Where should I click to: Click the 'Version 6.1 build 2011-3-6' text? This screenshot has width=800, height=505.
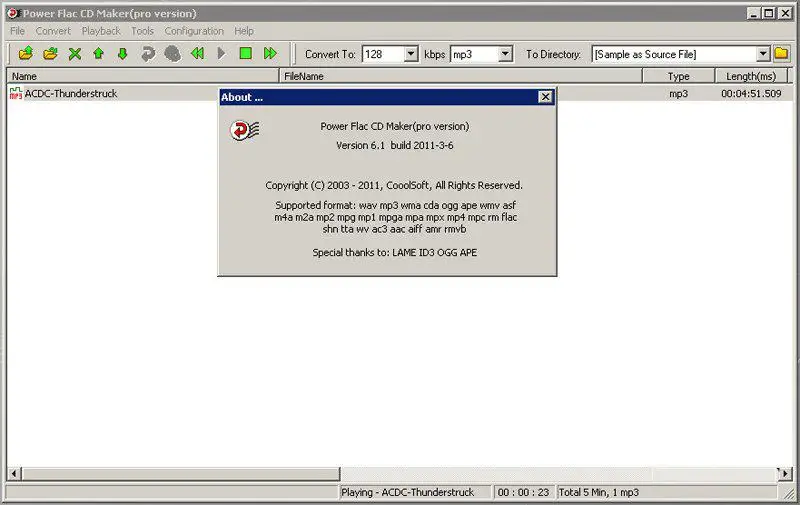394,145
